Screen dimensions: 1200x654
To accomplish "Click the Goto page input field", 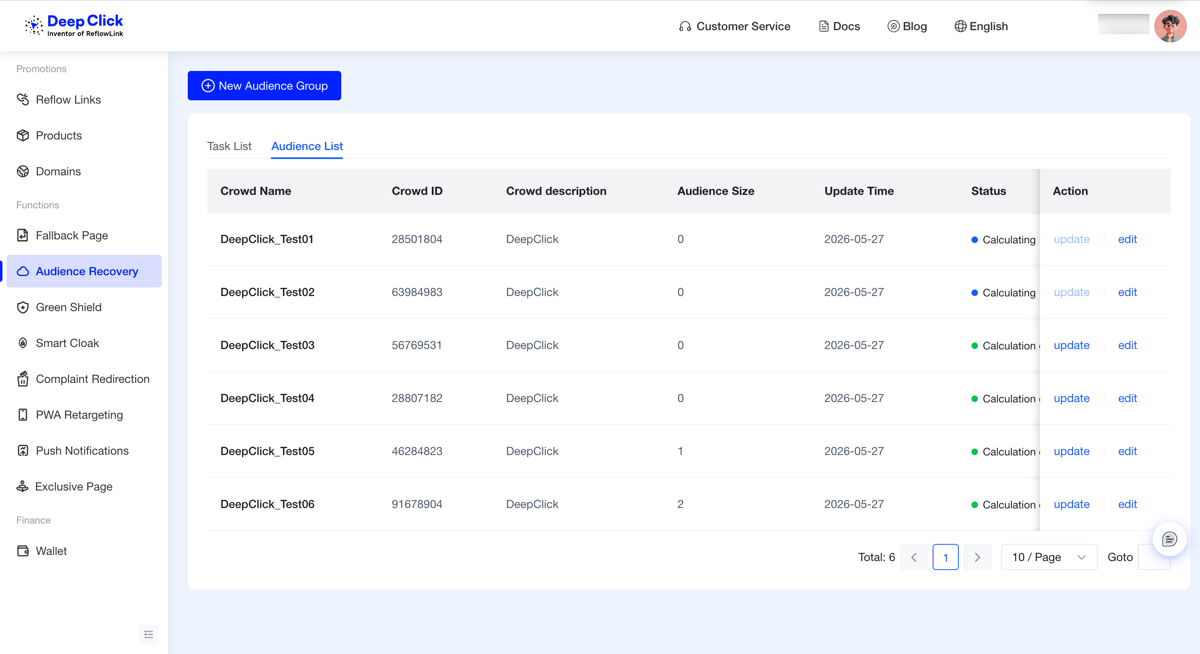I will (1154, 557).
